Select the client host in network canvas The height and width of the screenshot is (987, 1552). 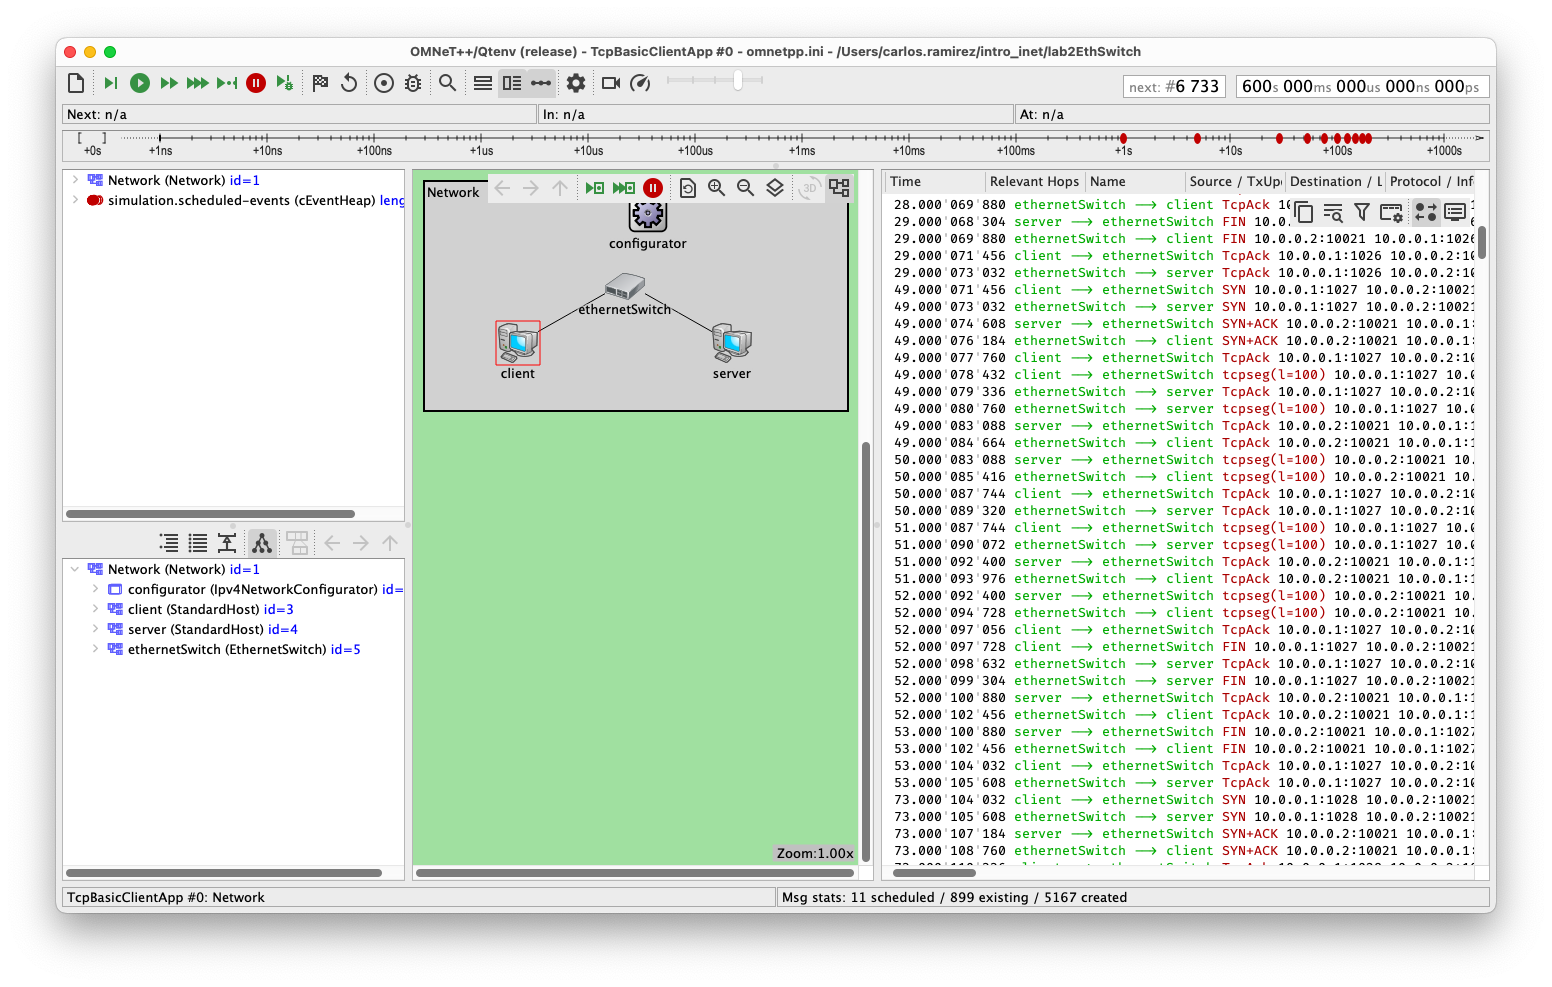[518, 343]
